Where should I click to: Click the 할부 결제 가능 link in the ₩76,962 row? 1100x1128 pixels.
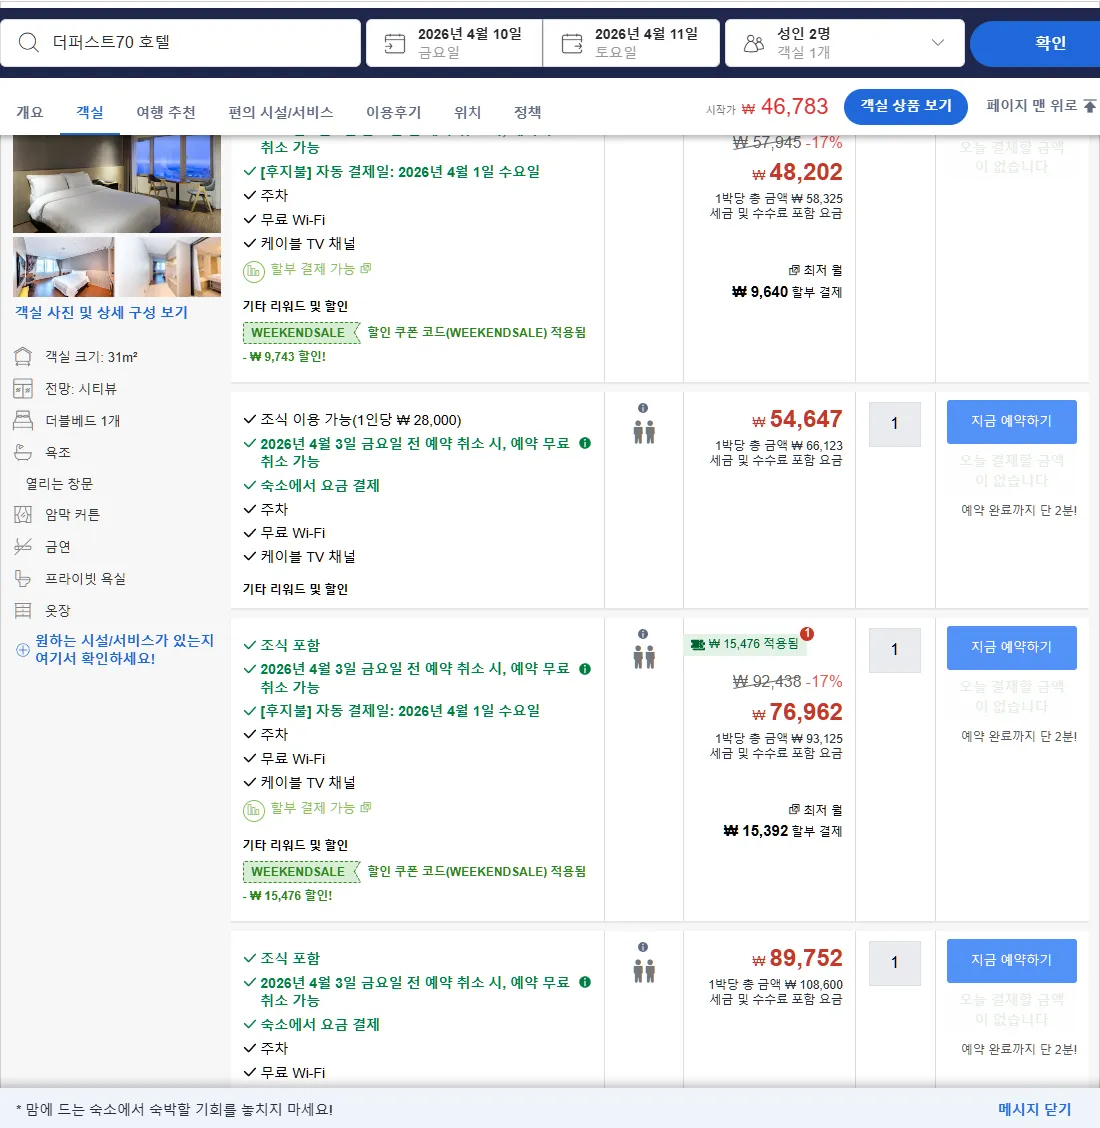321,809
